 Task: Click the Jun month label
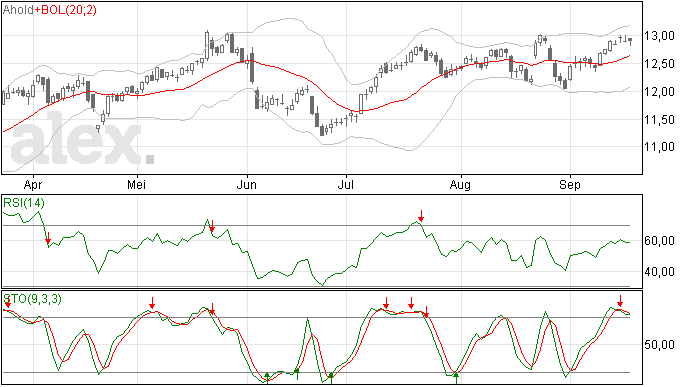point(246,185)
